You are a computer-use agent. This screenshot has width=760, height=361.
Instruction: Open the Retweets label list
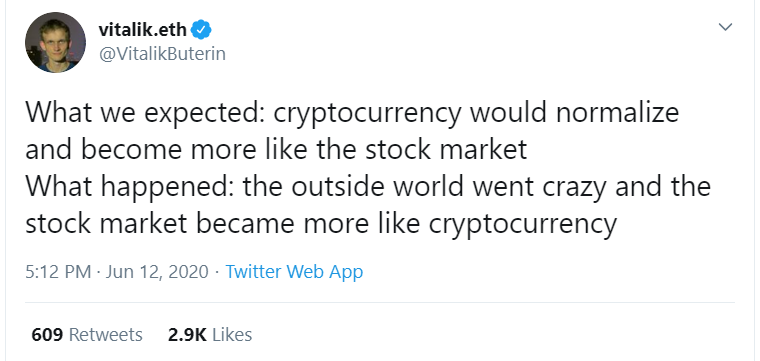[106, 335]
